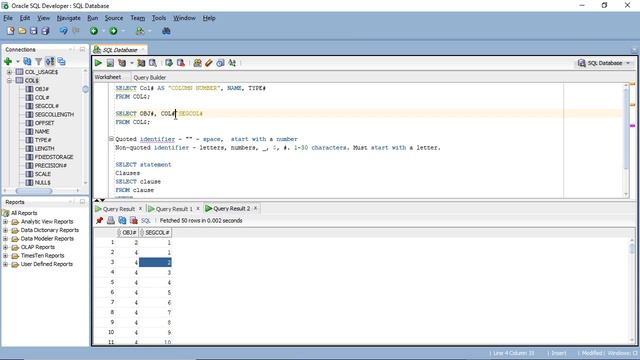Image resolution: width=640 pixels, height=360 pixels.
Task: Pin the query result with red pushpin
Action: (99, 220)
